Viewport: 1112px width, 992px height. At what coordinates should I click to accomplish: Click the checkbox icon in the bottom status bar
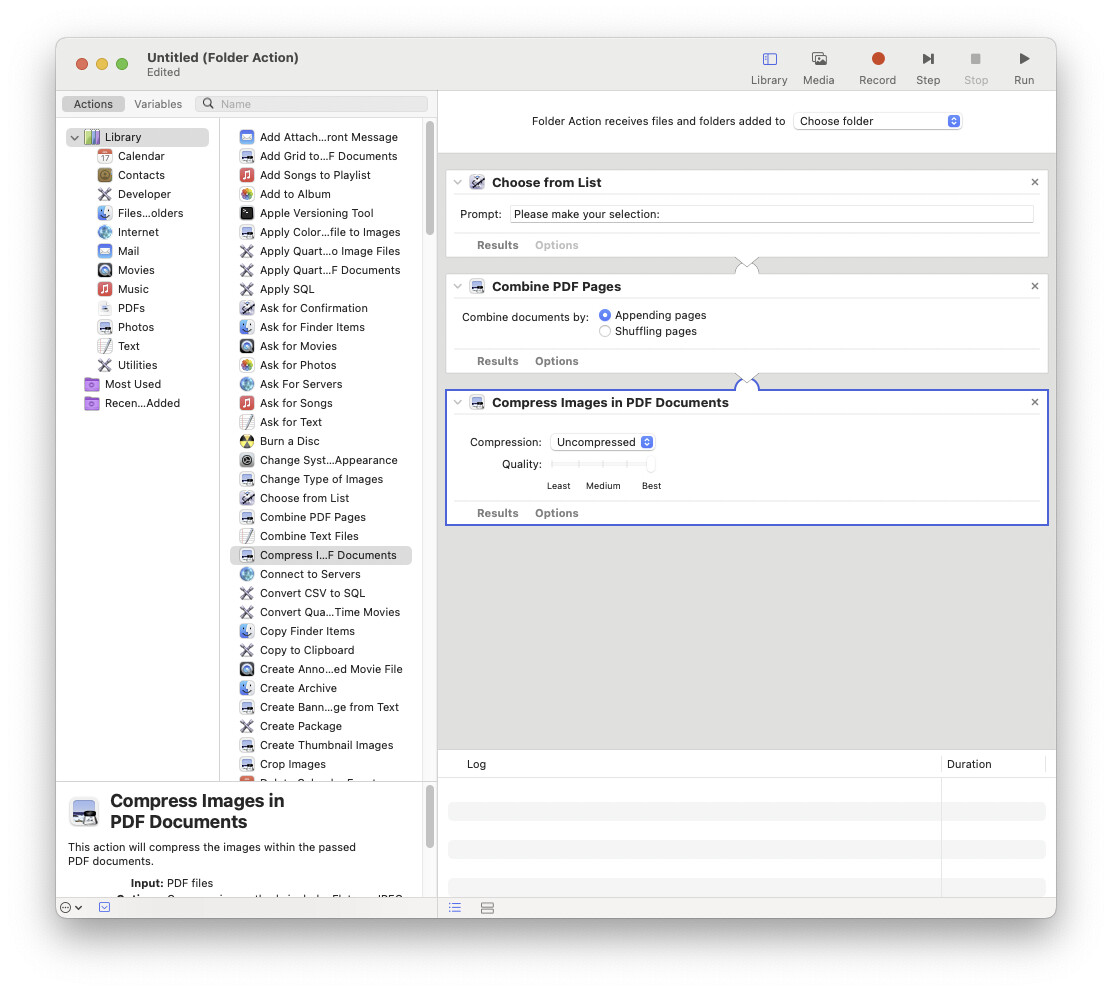(105, 907)
